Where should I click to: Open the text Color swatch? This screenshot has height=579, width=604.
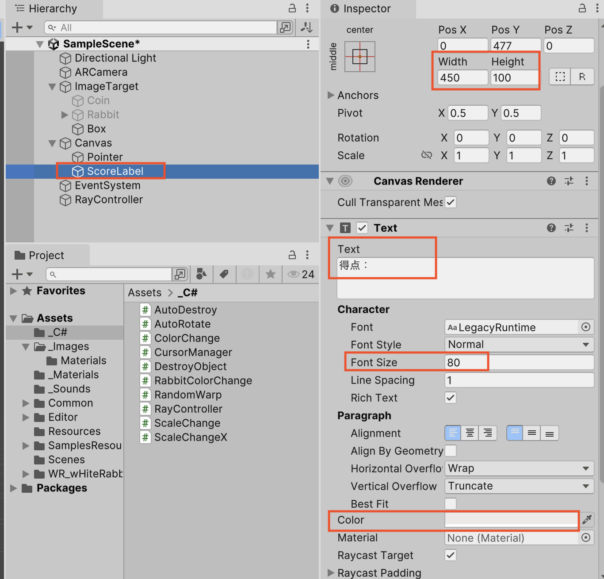point(511,520)
